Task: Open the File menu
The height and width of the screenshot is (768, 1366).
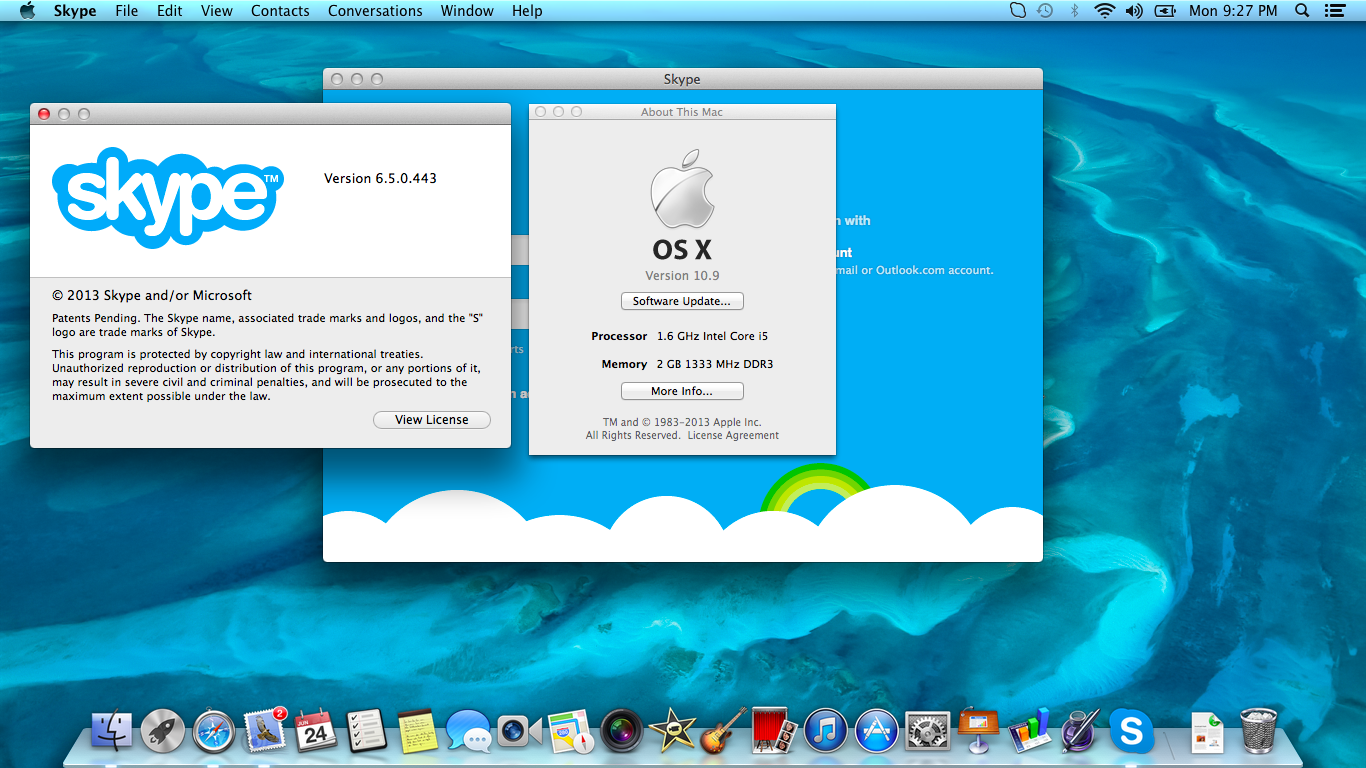Action: (127, 11)
